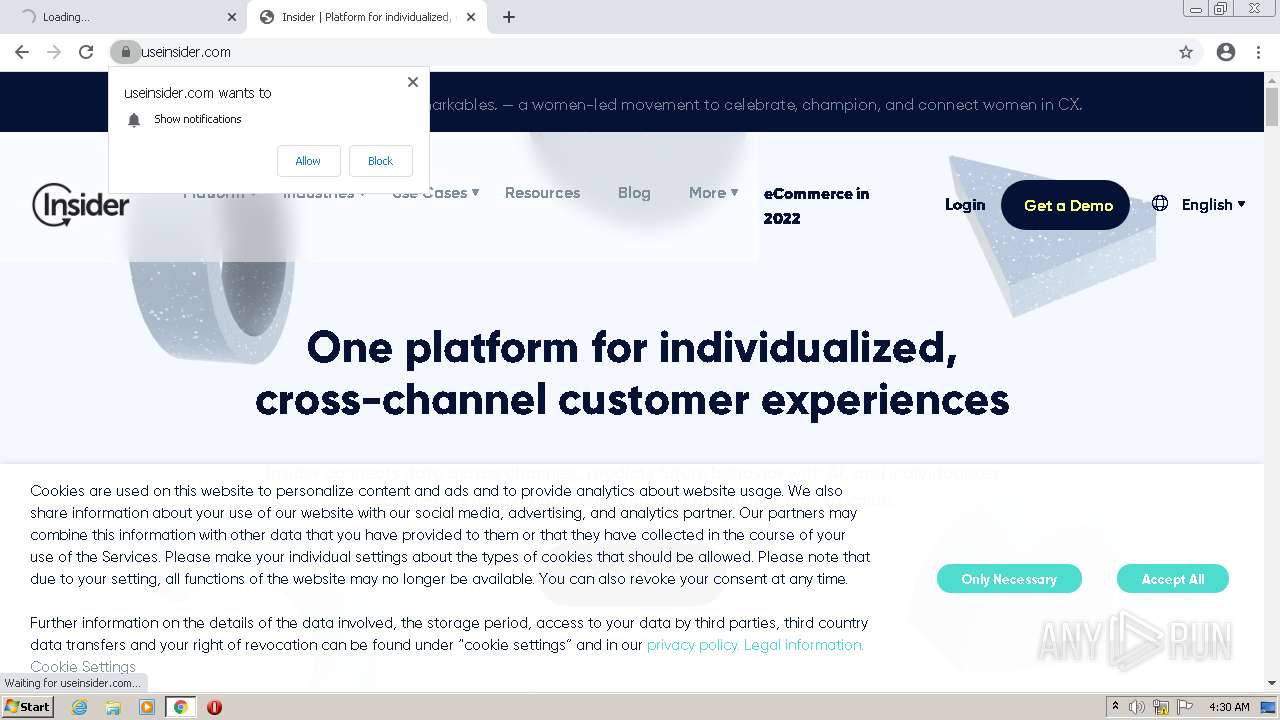Open the file explorer taskbar icon
This screenshot has width=1280, height=720.
113,707
